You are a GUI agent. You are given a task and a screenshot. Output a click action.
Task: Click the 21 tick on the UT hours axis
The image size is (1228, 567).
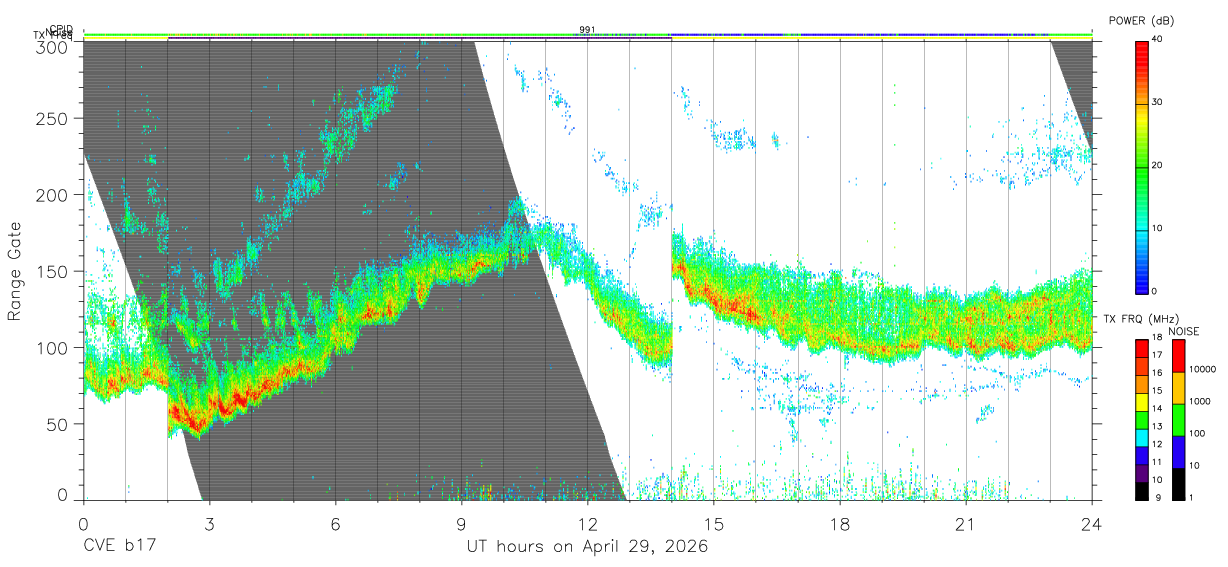[965, 524]
